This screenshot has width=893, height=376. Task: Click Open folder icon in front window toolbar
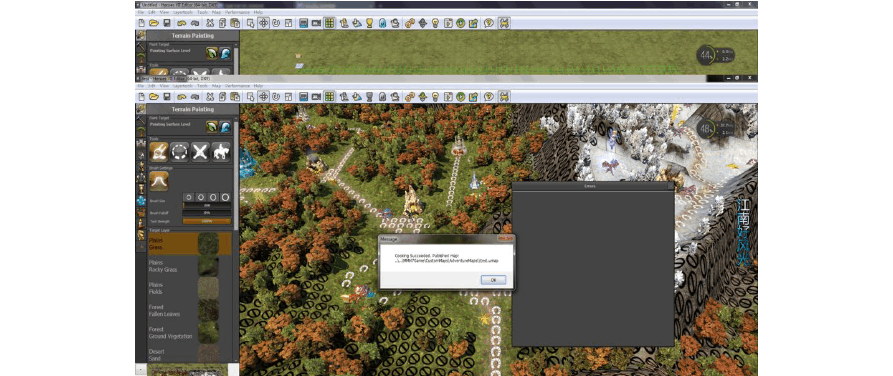(x=154, y=96)
